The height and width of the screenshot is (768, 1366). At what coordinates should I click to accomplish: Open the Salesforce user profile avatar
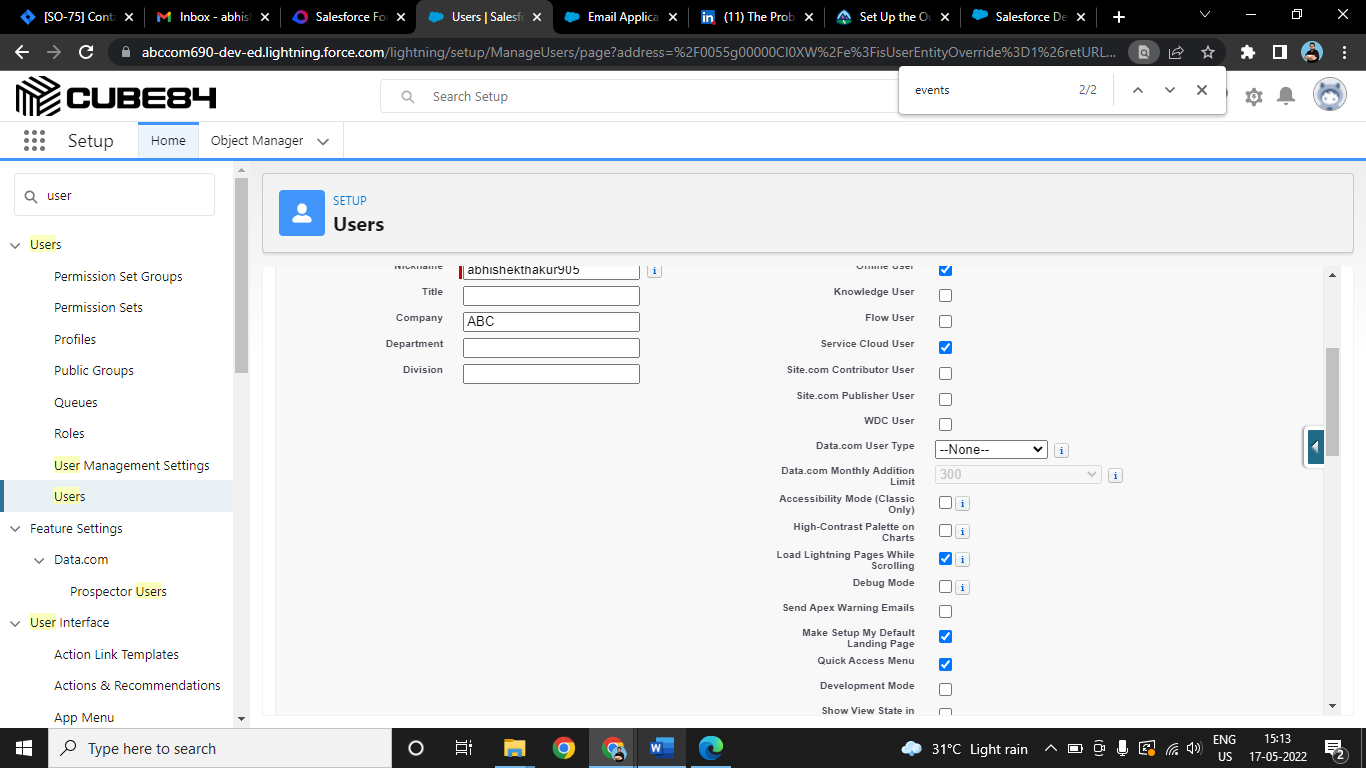(x=1330, y=96)
